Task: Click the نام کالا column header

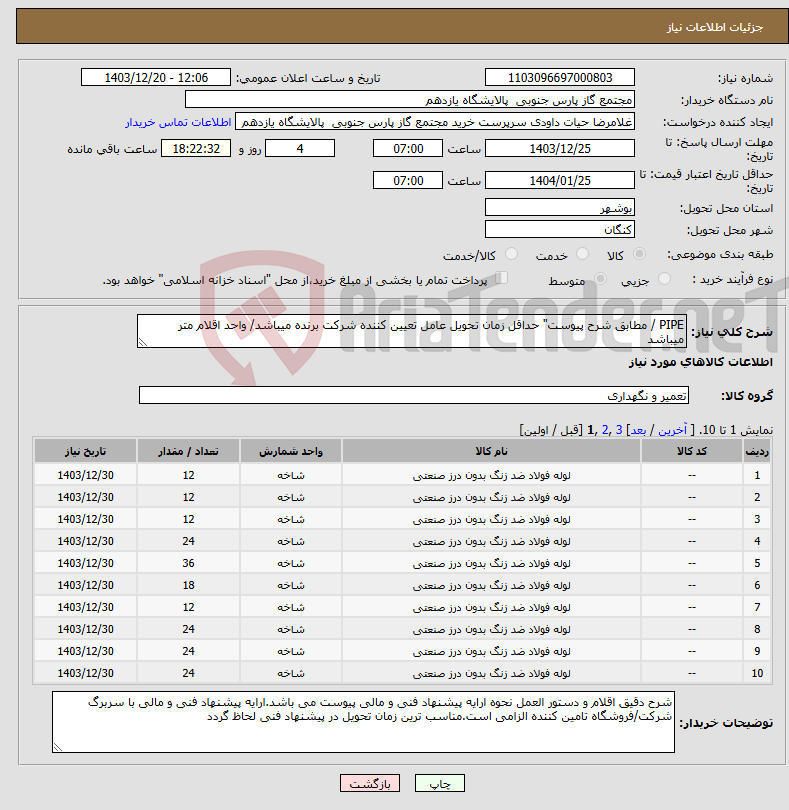Action: (x=491, y=451)
